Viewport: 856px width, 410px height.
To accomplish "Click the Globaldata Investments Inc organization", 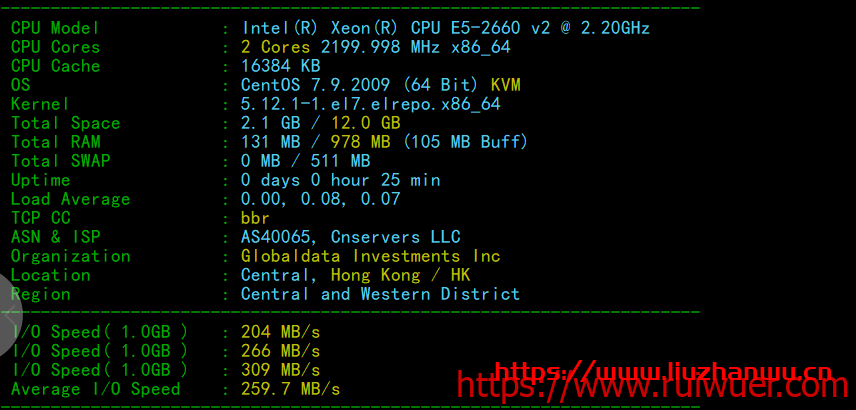I will pyautogui.click(x=370, y=256).
